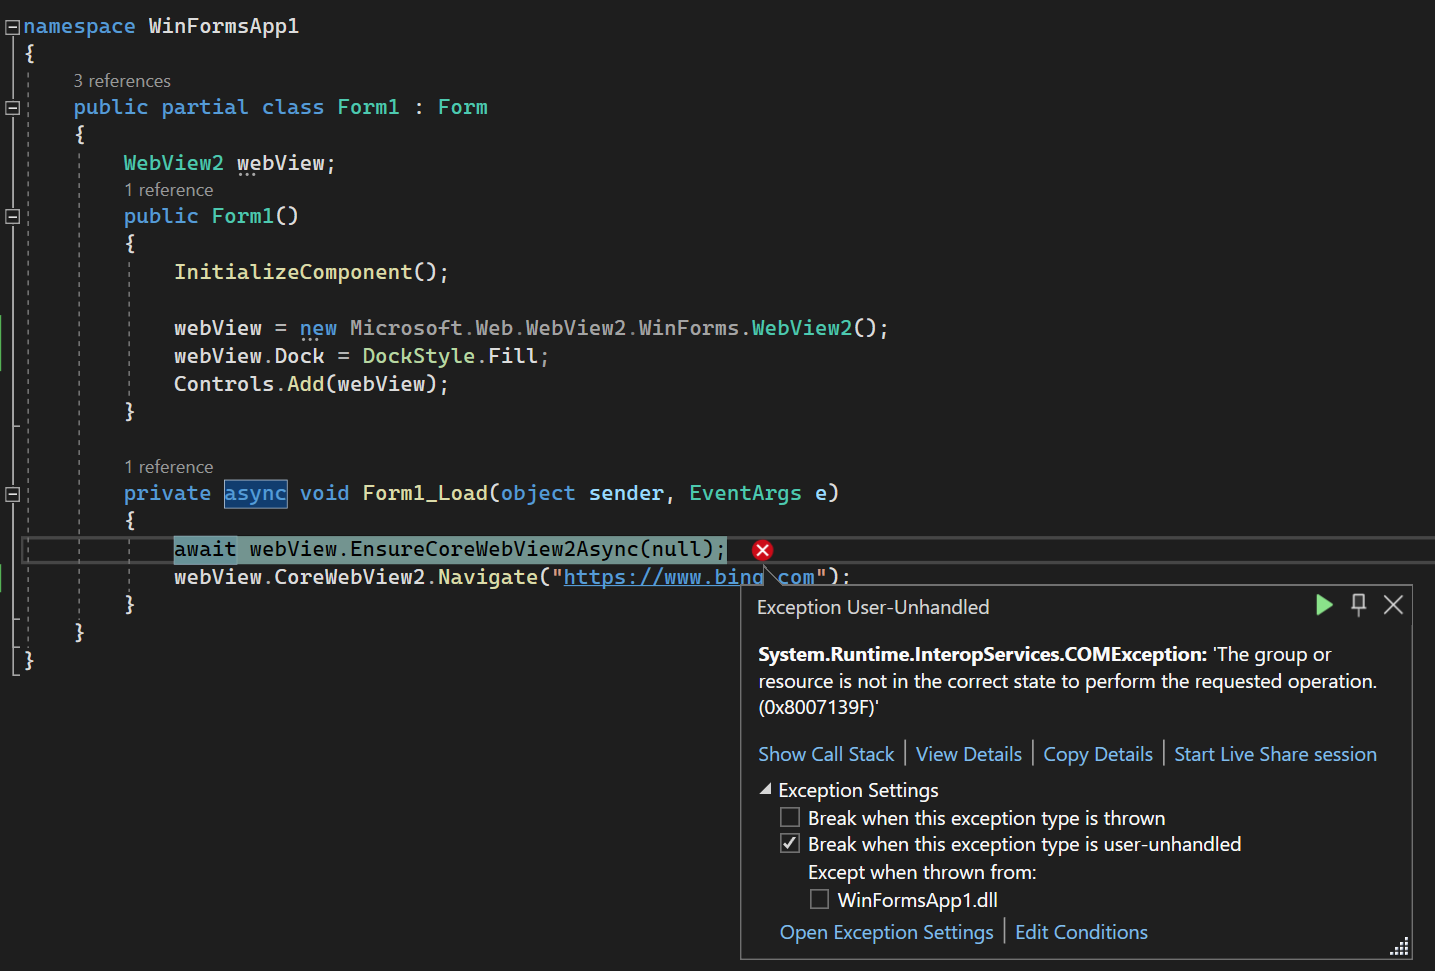This screenshot has width=1435, height=971.
Task: Click the new keyword in webView assignment
Action: coord(318,328)
